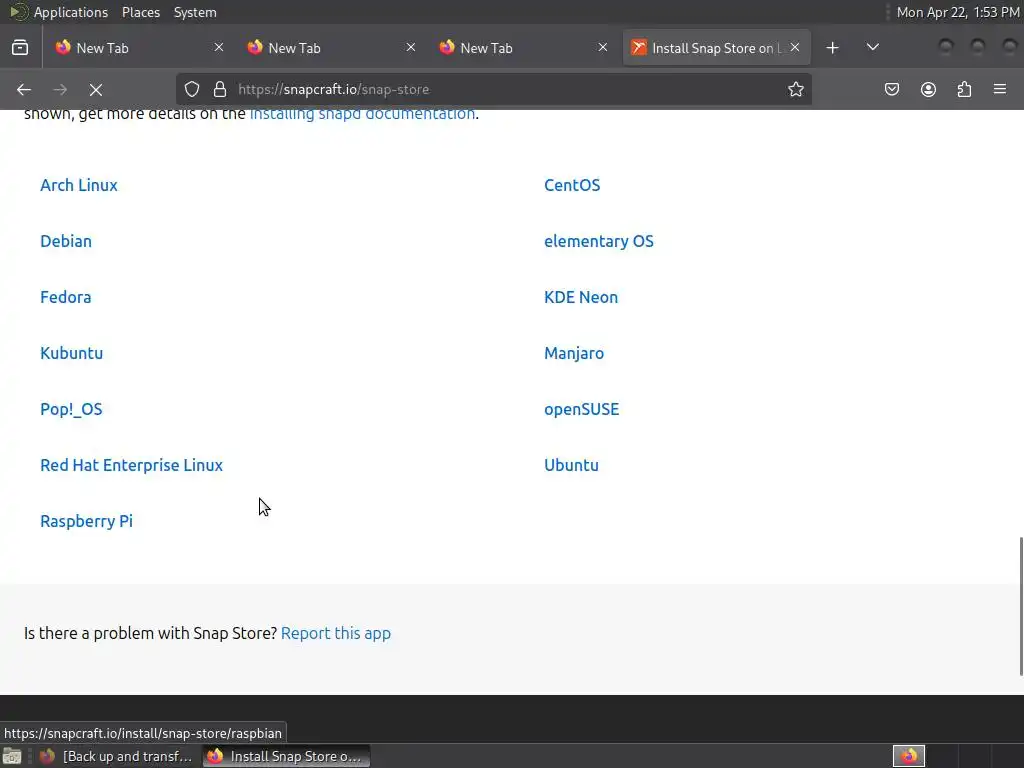Close the second New Tab
1024x768 pixels.
pos(411,48)
